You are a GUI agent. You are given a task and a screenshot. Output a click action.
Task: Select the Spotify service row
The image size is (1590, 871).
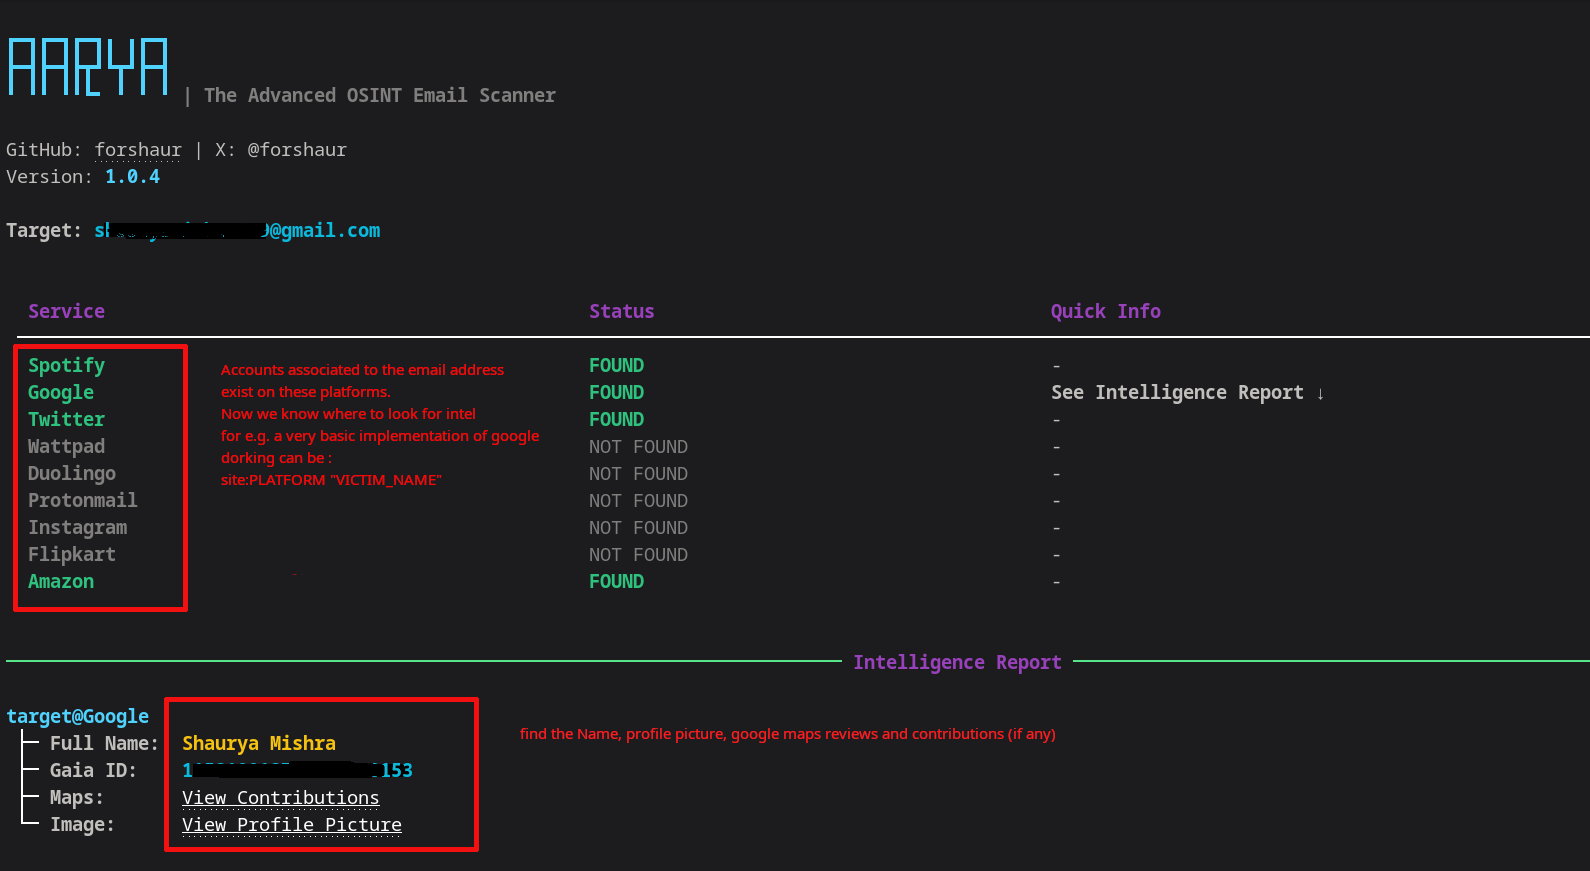click(66, 366)
